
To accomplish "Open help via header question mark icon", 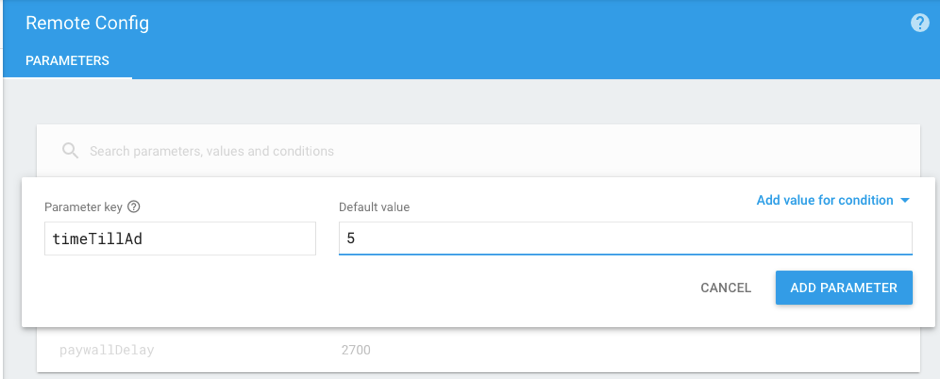I will coord(920,23).
